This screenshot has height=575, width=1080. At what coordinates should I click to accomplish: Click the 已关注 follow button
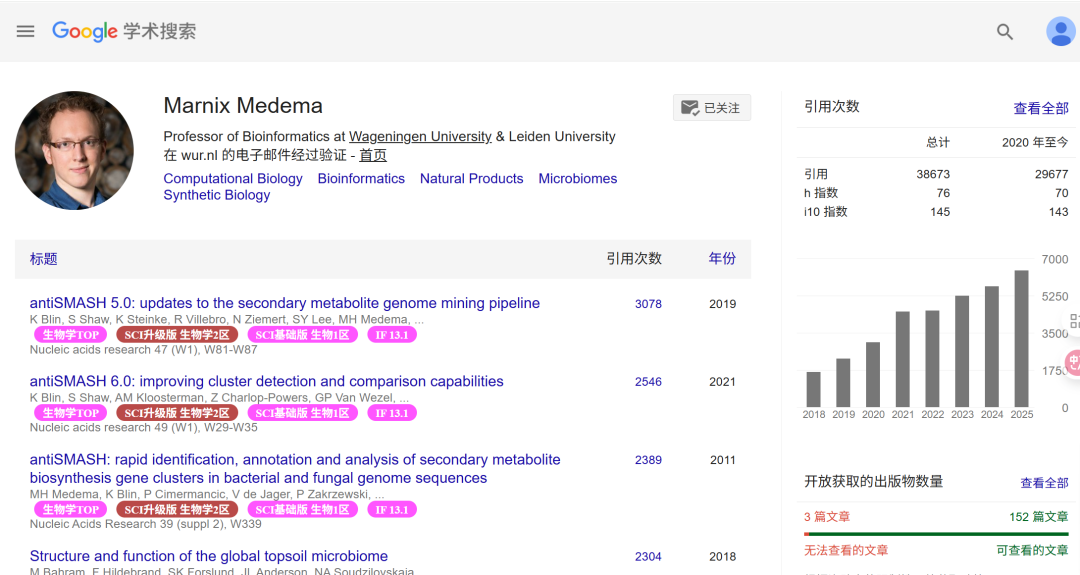click(x=712, y=107)
